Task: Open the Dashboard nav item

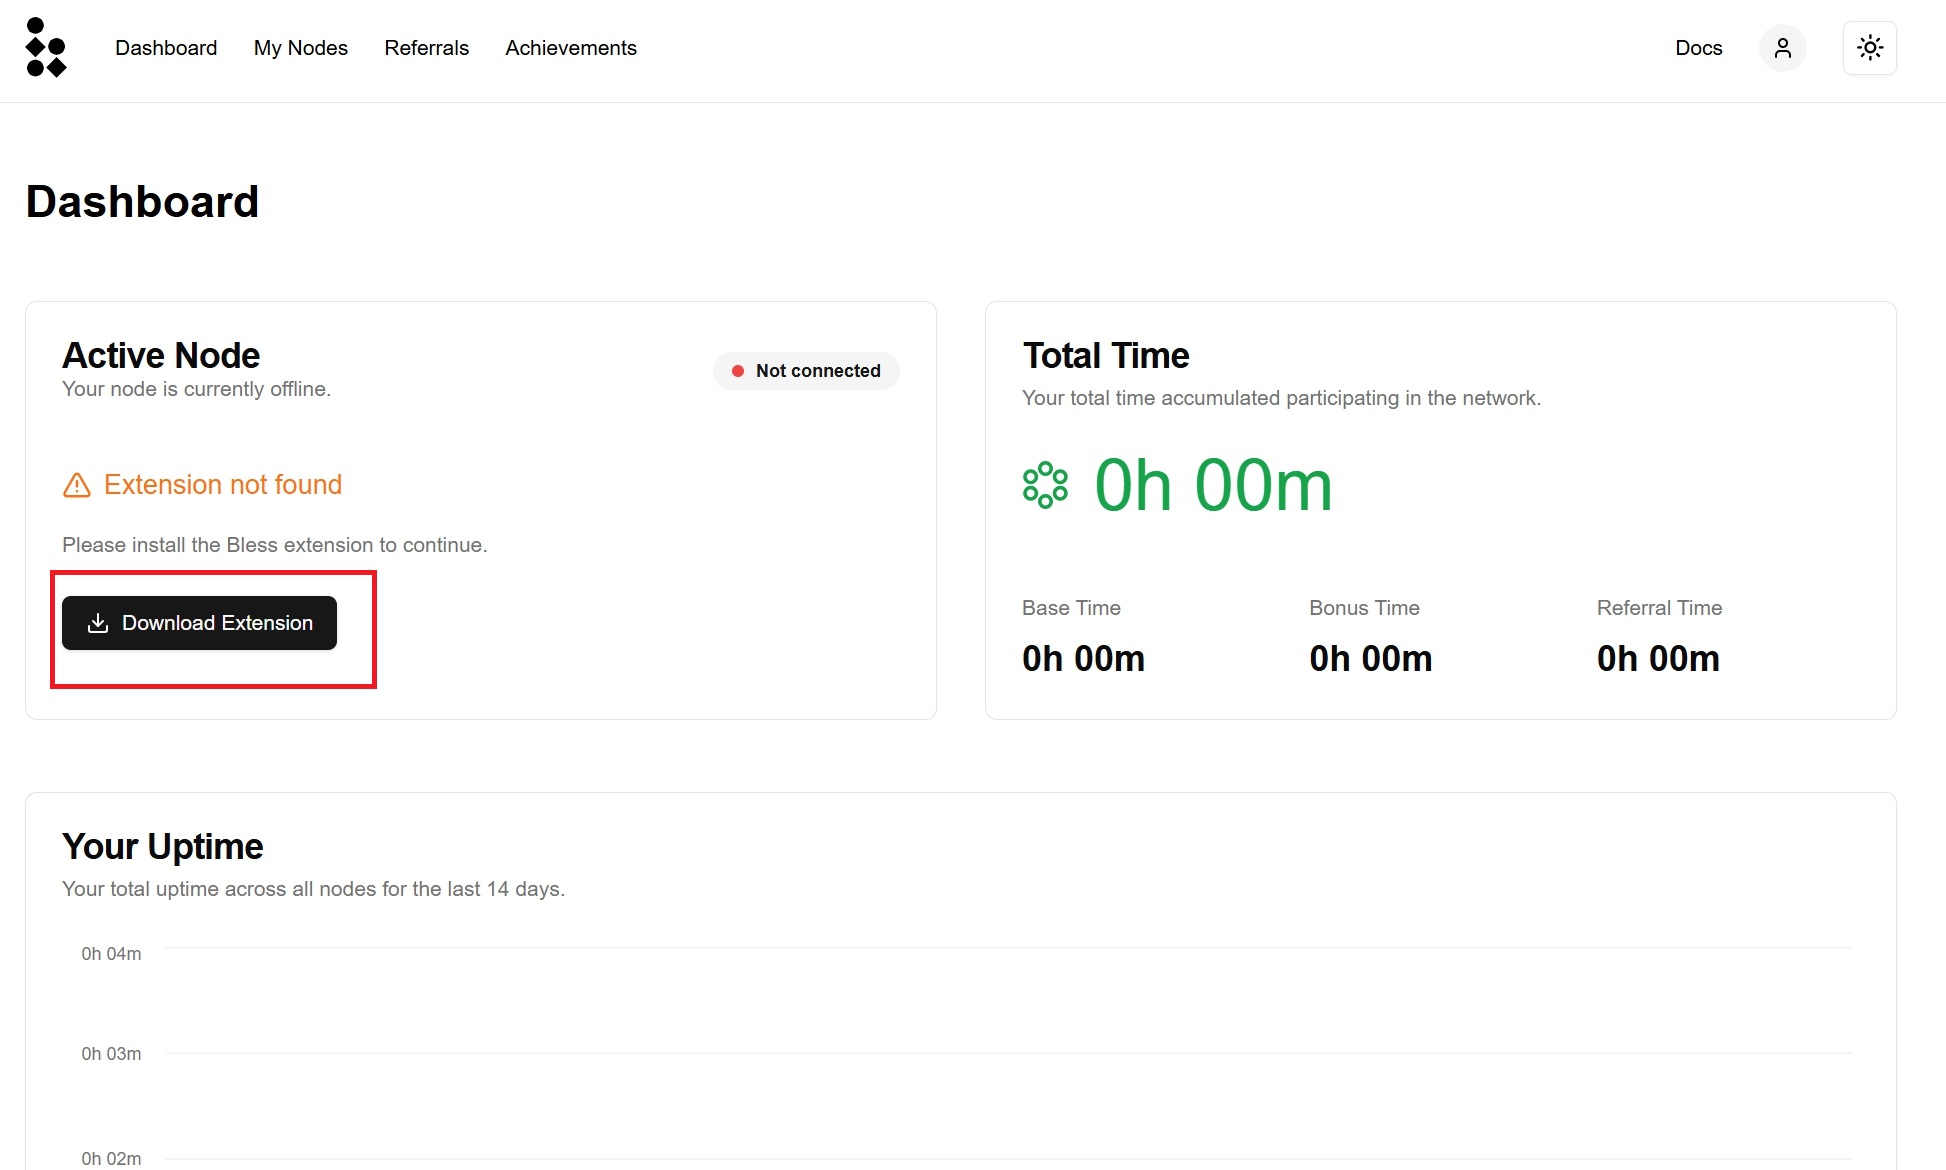Action: click(166, 48)
